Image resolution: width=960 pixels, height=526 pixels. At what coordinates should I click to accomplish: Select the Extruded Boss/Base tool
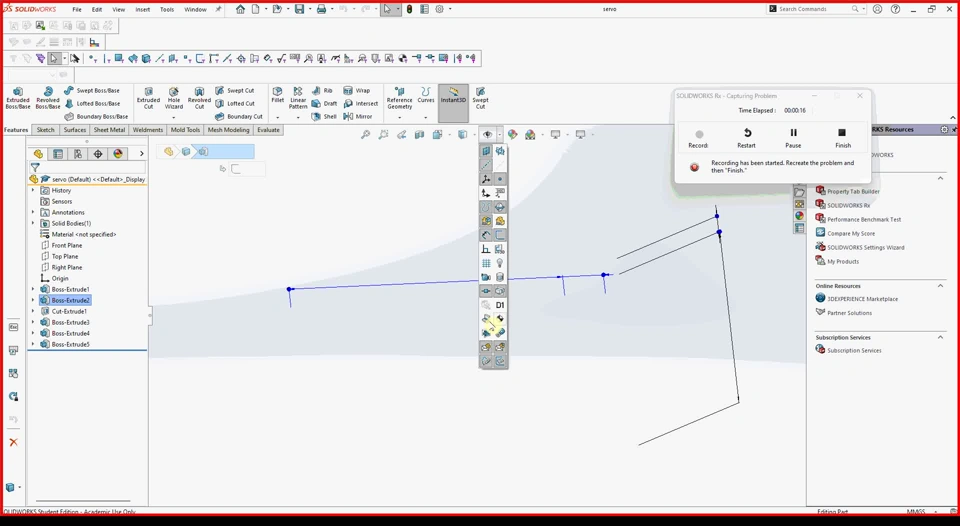tap(18, 98)
